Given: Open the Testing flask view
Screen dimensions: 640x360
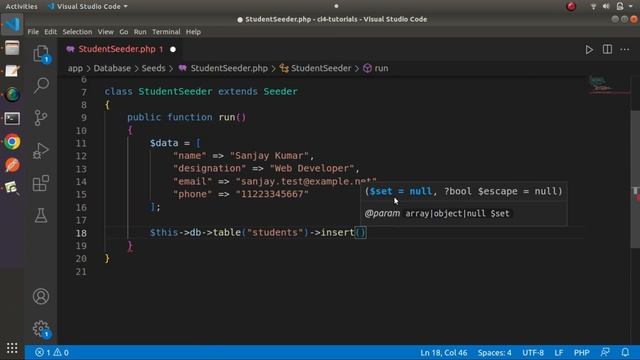Looking at the screenshot, I should click(41, 216).
